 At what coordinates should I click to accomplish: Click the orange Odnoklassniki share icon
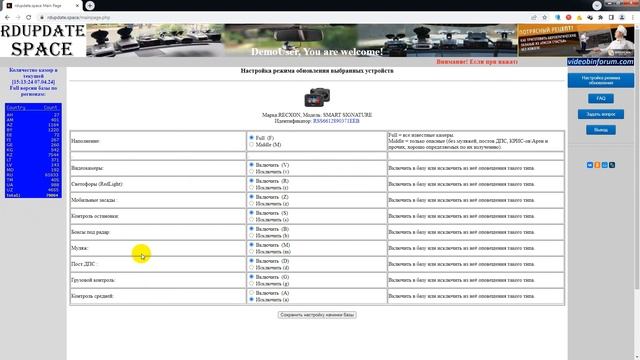(597, 165)
